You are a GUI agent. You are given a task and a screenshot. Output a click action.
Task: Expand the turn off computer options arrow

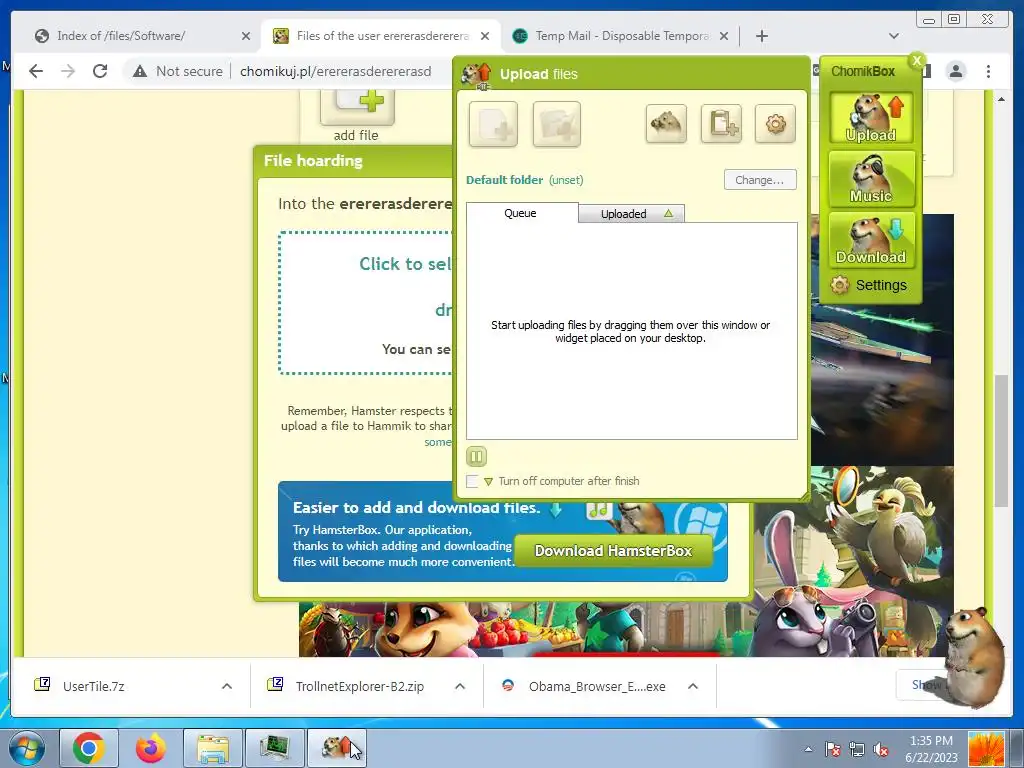(488, 482)
